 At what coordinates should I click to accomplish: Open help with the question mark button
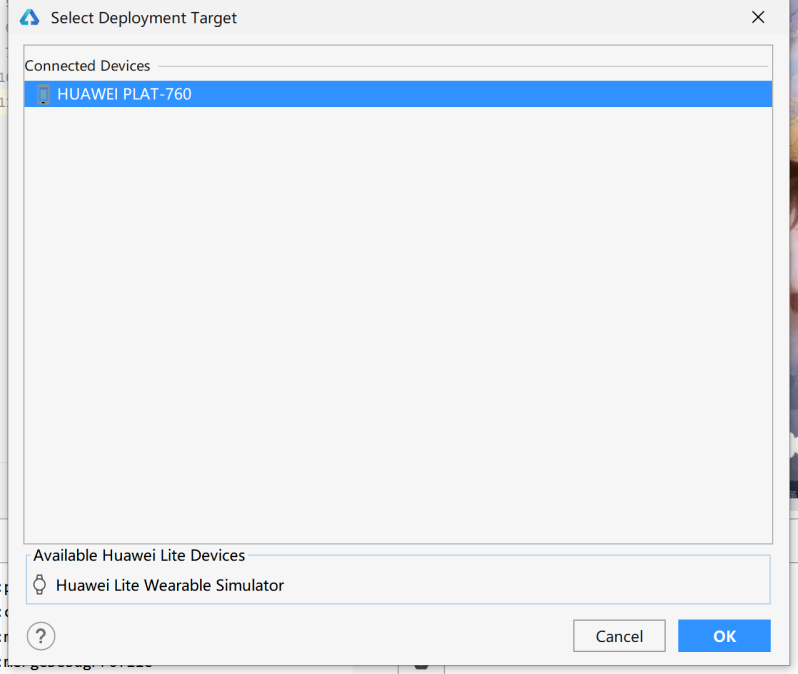41,636
